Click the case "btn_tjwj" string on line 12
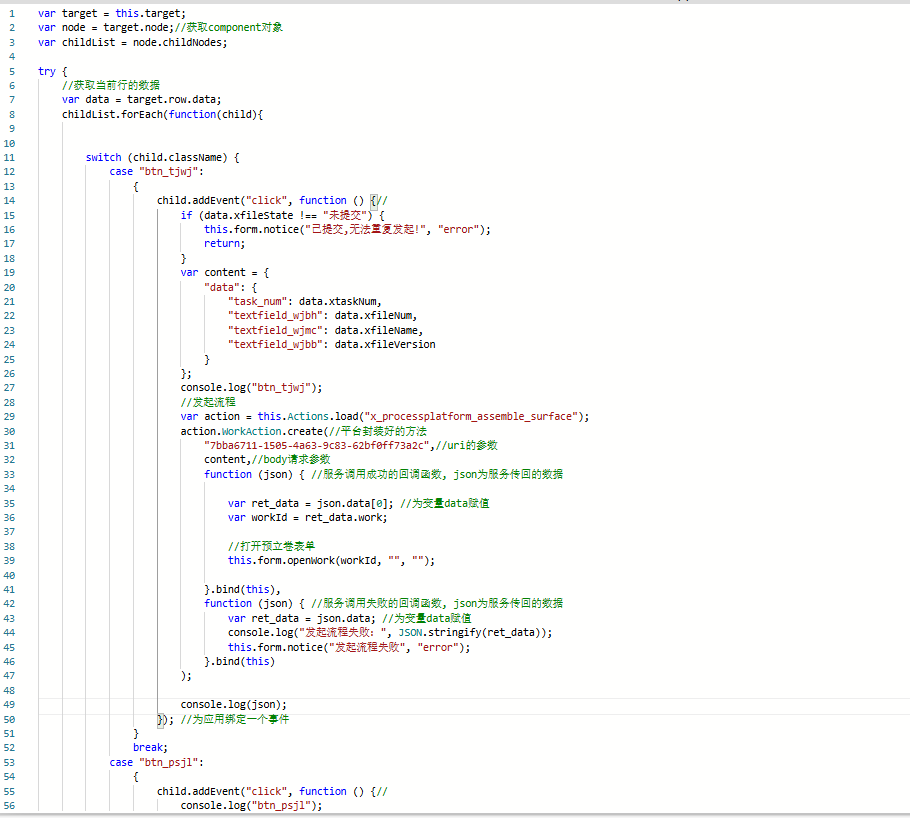The width and height of the screenshot is (910, 818). tap(170, 172)
